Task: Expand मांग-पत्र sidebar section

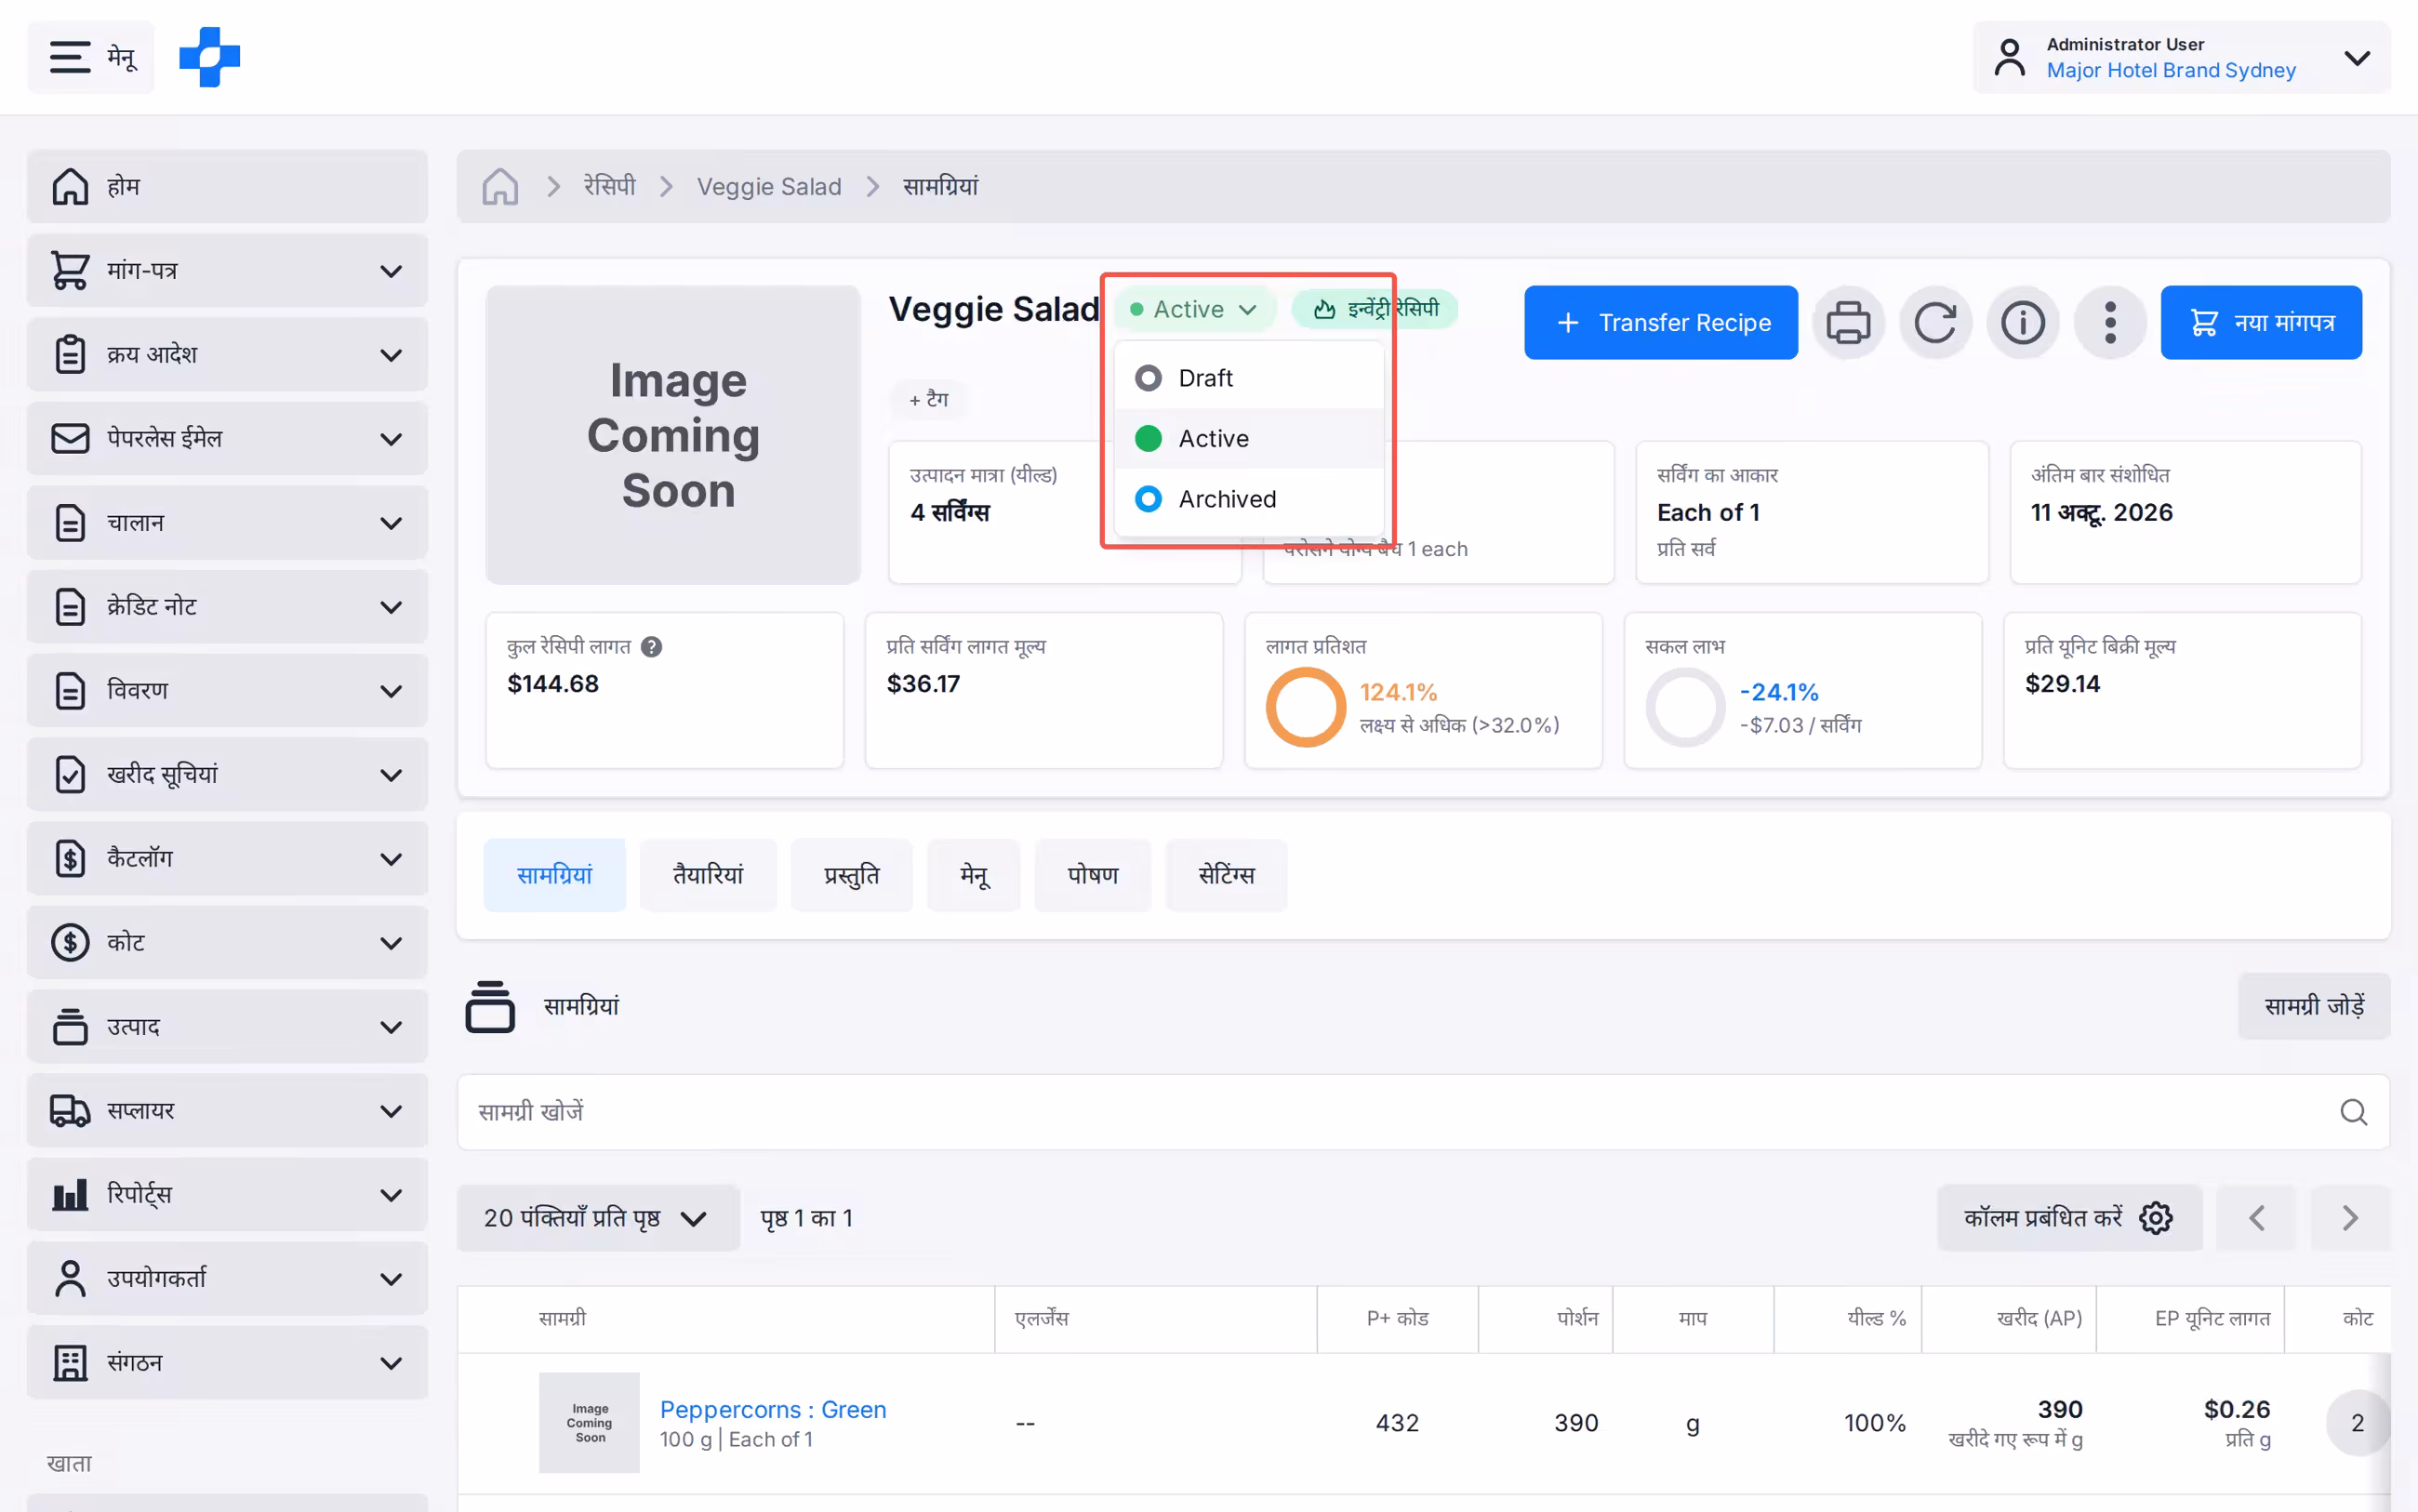Action: [x=228, y=271]
